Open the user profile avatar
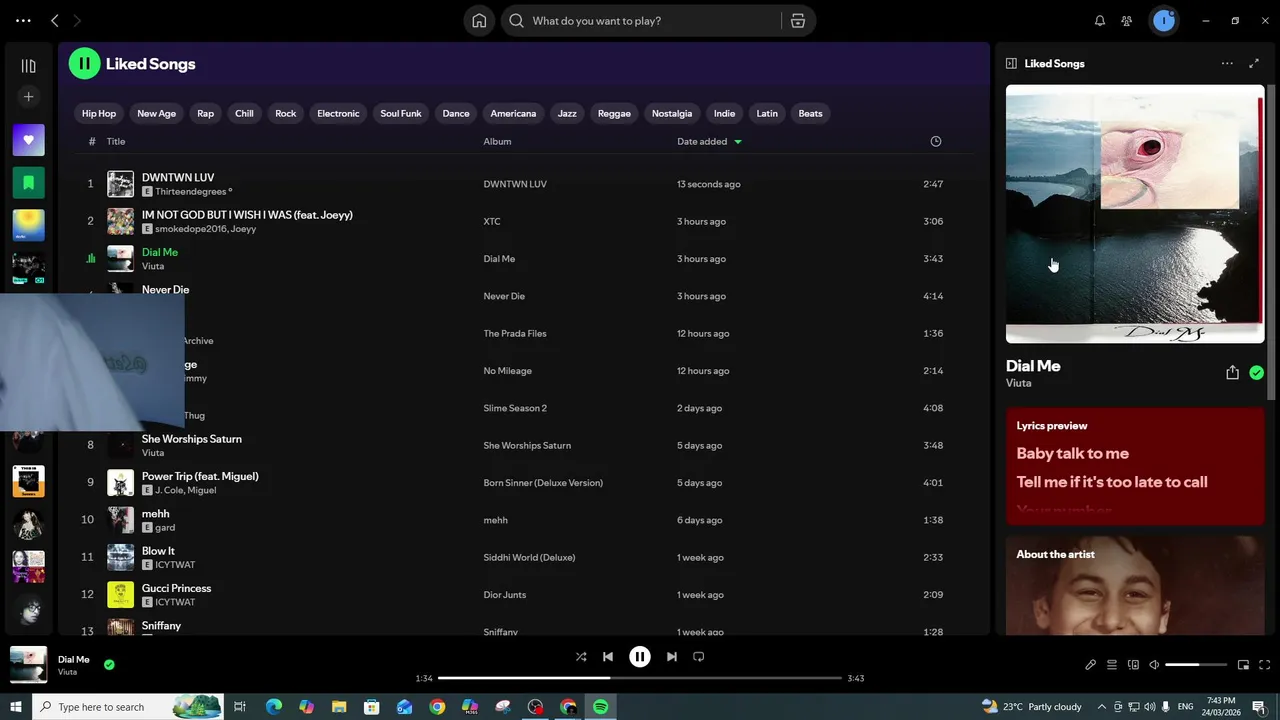This screenshot has height=720, width=1280. [1163, 21]
